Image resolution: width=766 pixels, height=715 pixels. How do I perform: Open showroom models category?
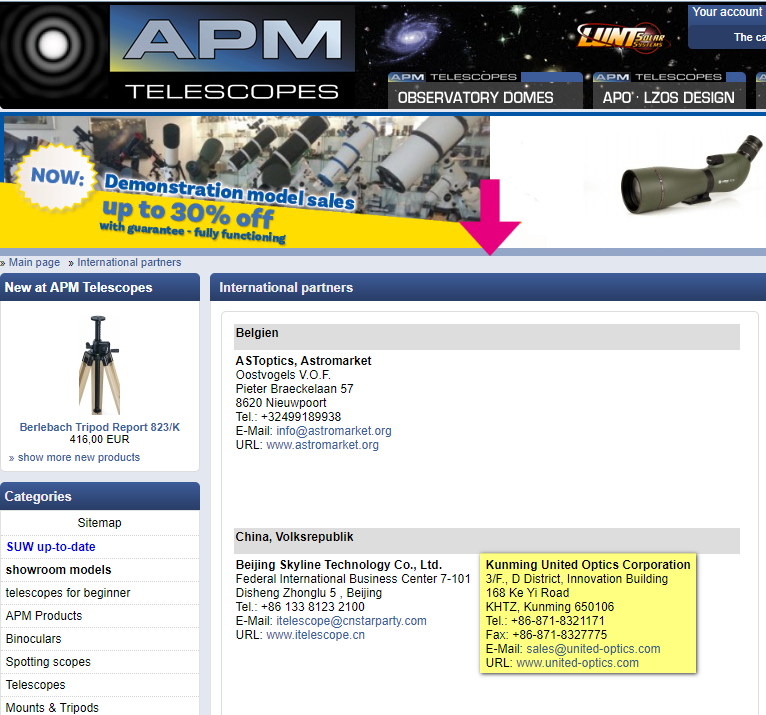(x=58, y=569)
